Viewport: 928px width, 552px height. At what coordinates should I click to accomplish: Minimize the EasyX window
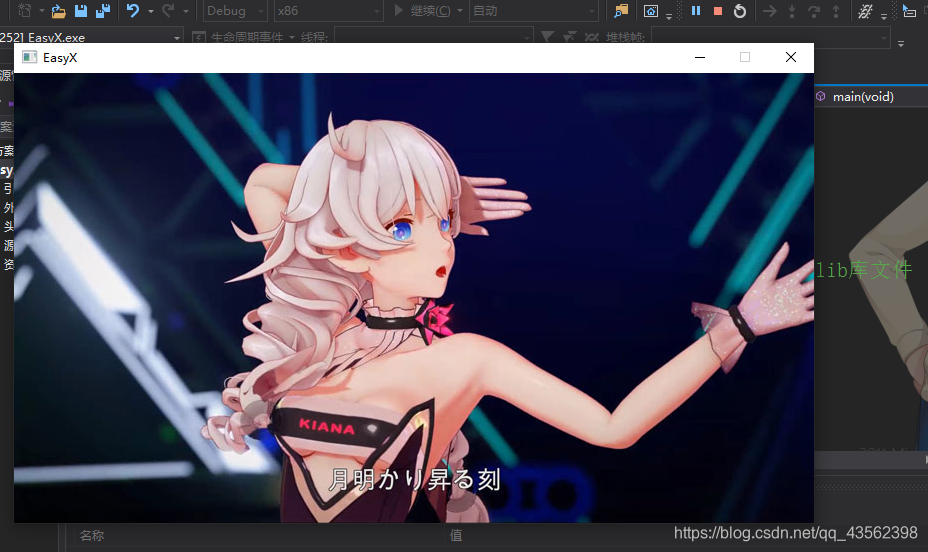coord(700,57)
